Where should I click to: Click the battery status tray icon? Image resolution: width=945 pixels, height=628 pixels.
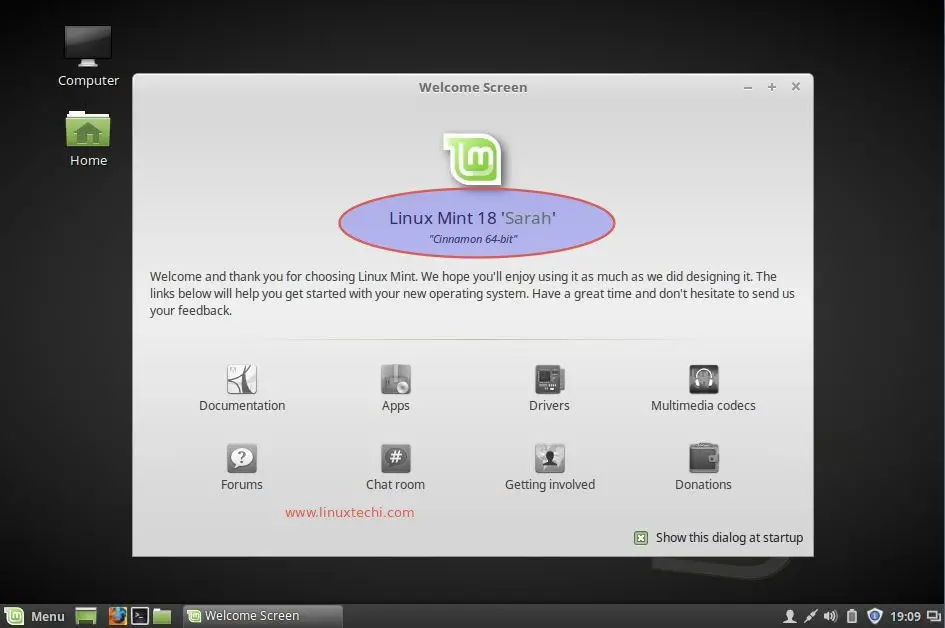[852, 616]
